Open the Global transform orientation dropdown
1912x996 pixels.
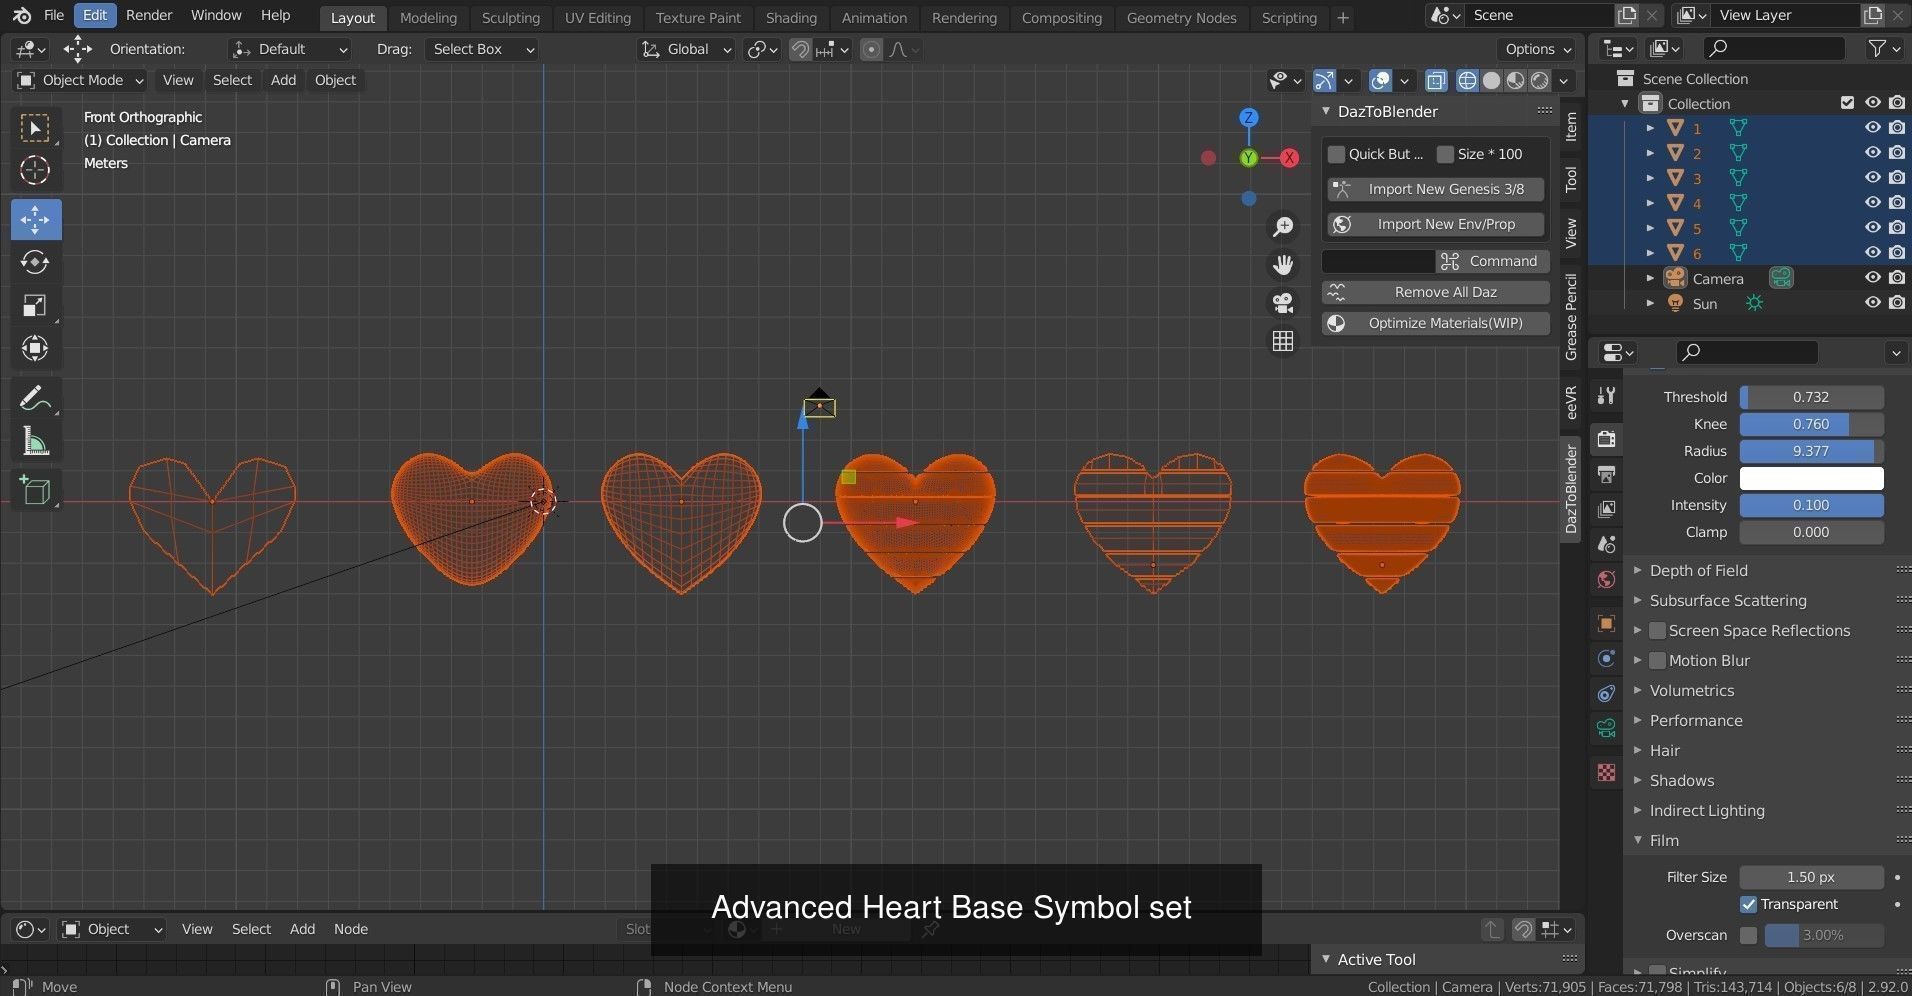tap(686, 49)
